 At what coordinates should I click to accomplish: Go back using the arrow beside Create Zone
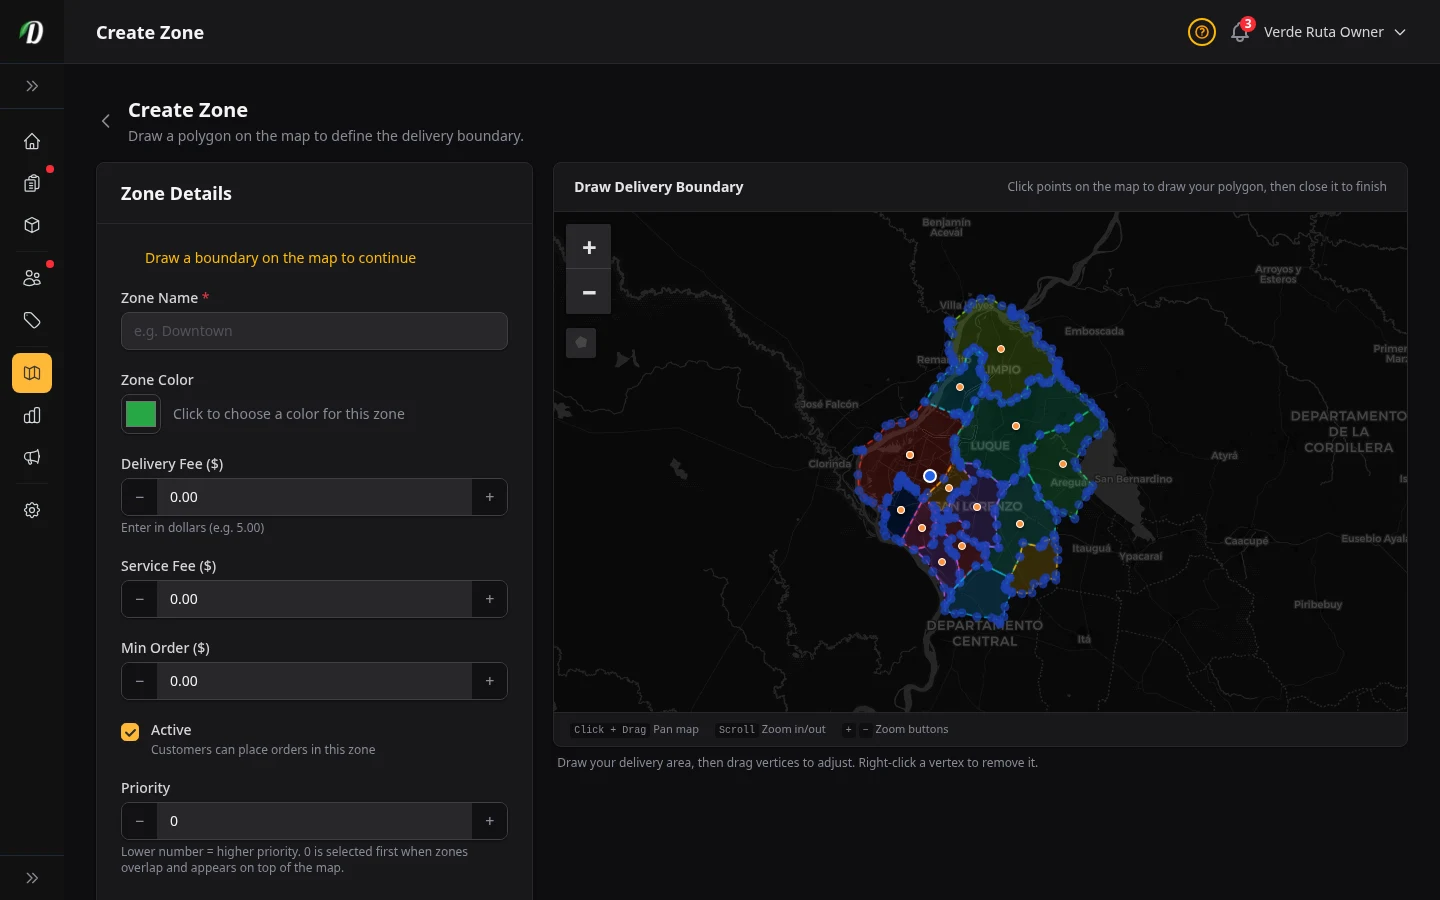pyautogui.click(x=106, y=121)
